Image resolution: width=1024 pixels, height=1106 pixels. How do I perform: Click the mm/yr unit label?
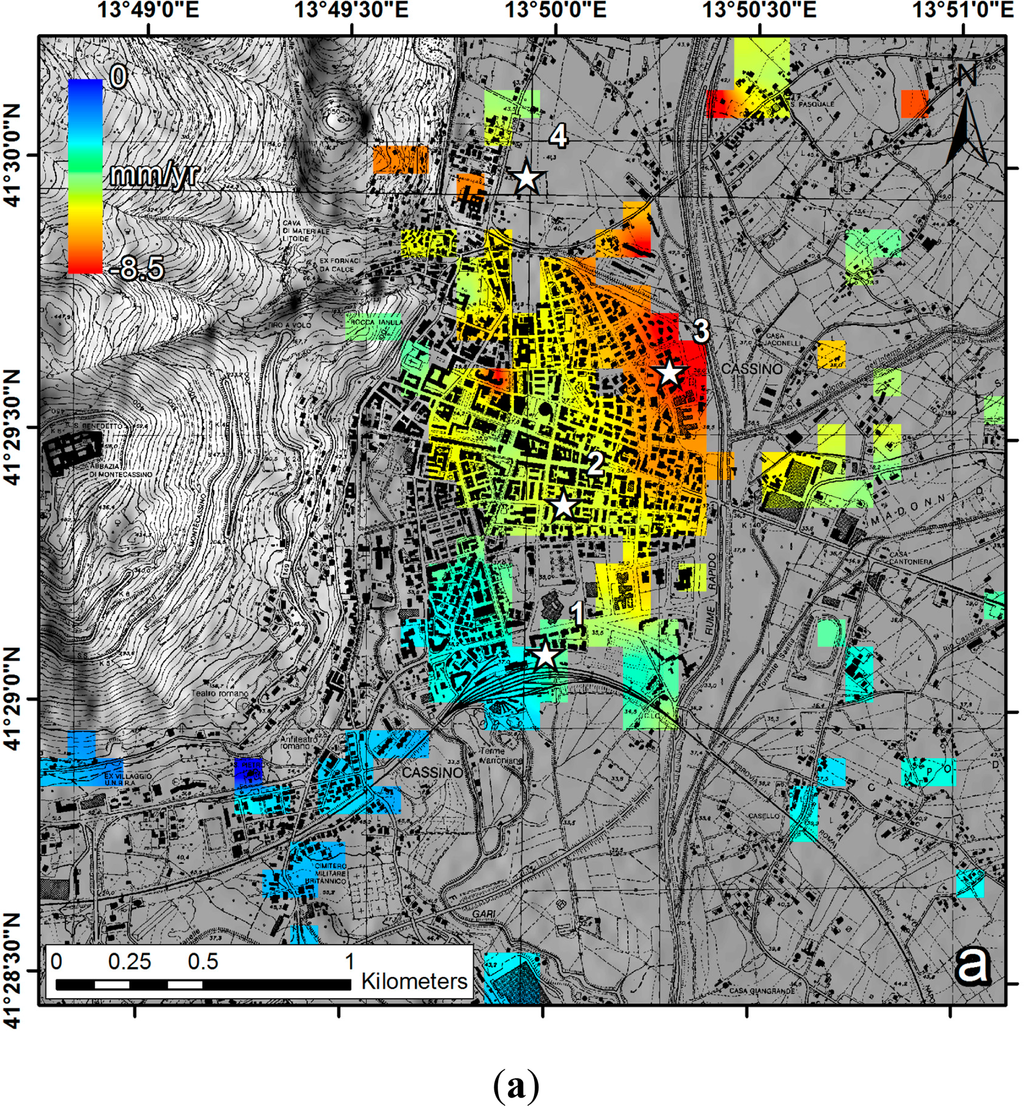coord(154,175)
